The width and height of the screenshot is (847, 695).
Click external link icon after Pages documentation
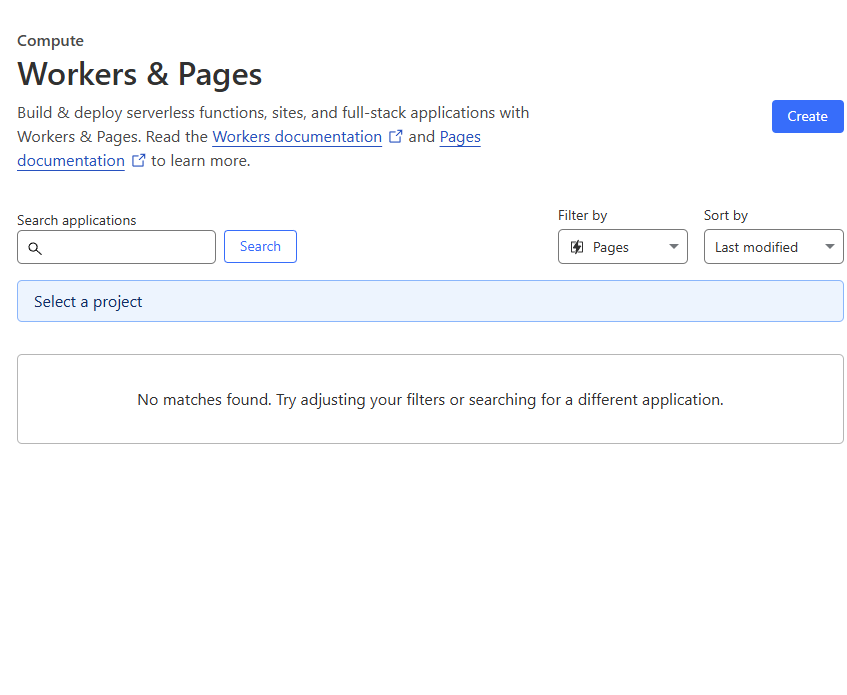[x=139, y=160]
